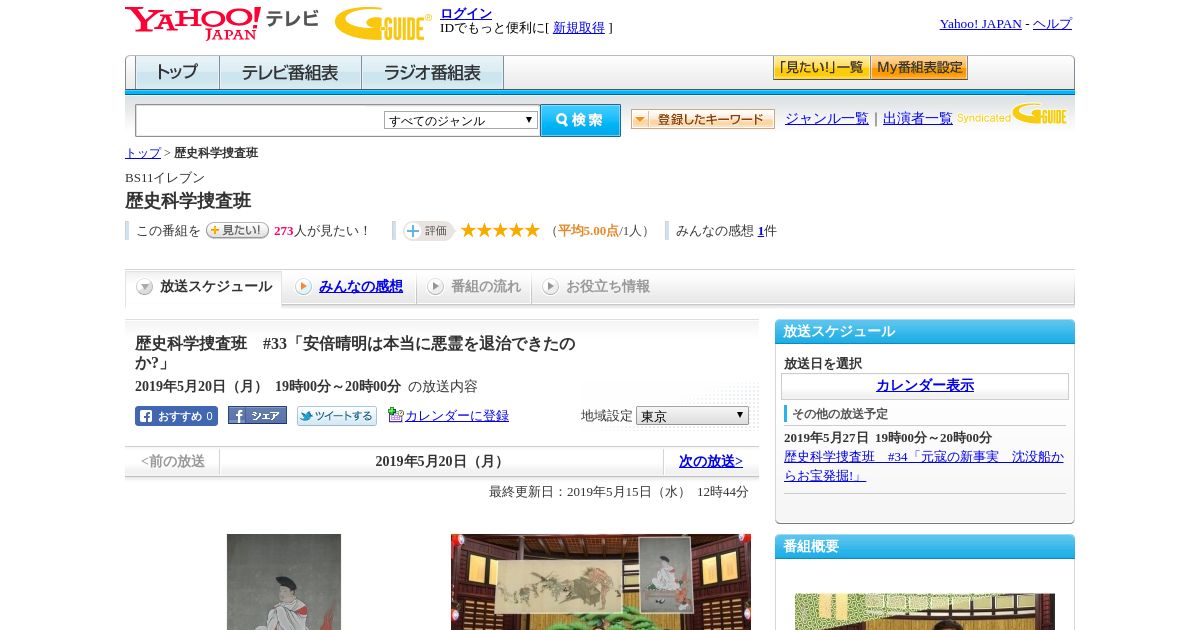This screenshot has height=630, width=1200.
Task: Click the five-star rating display
Action: pyautogui.click(x=500, y=230)
